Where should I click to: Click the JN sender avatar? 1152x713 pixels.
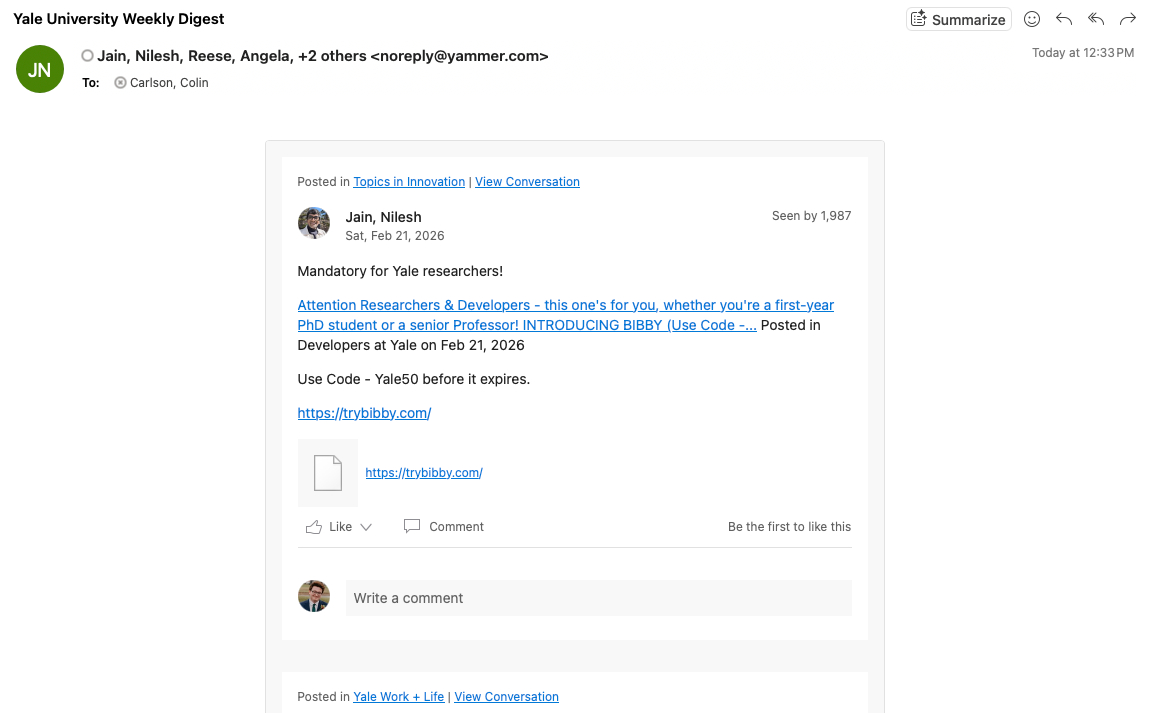[x=40, y=70]
